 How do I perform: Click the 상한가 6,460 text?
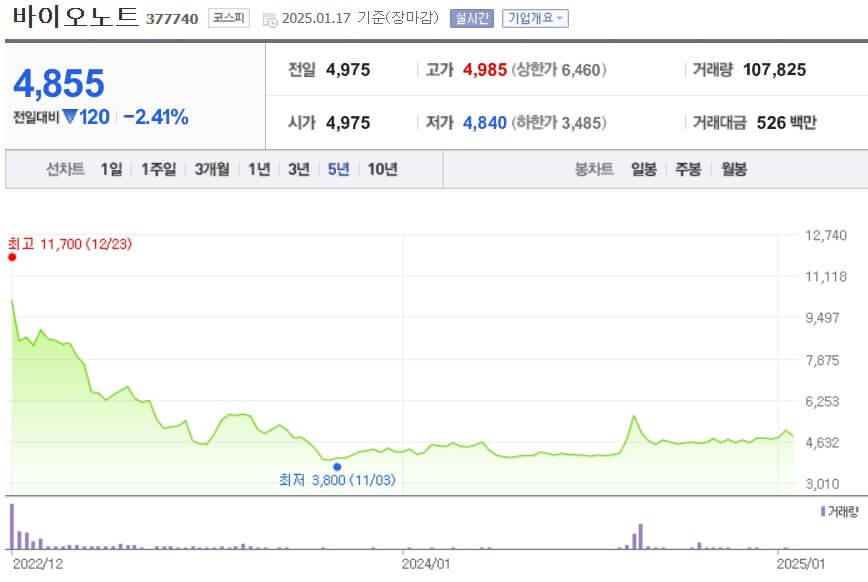[559, 70]
